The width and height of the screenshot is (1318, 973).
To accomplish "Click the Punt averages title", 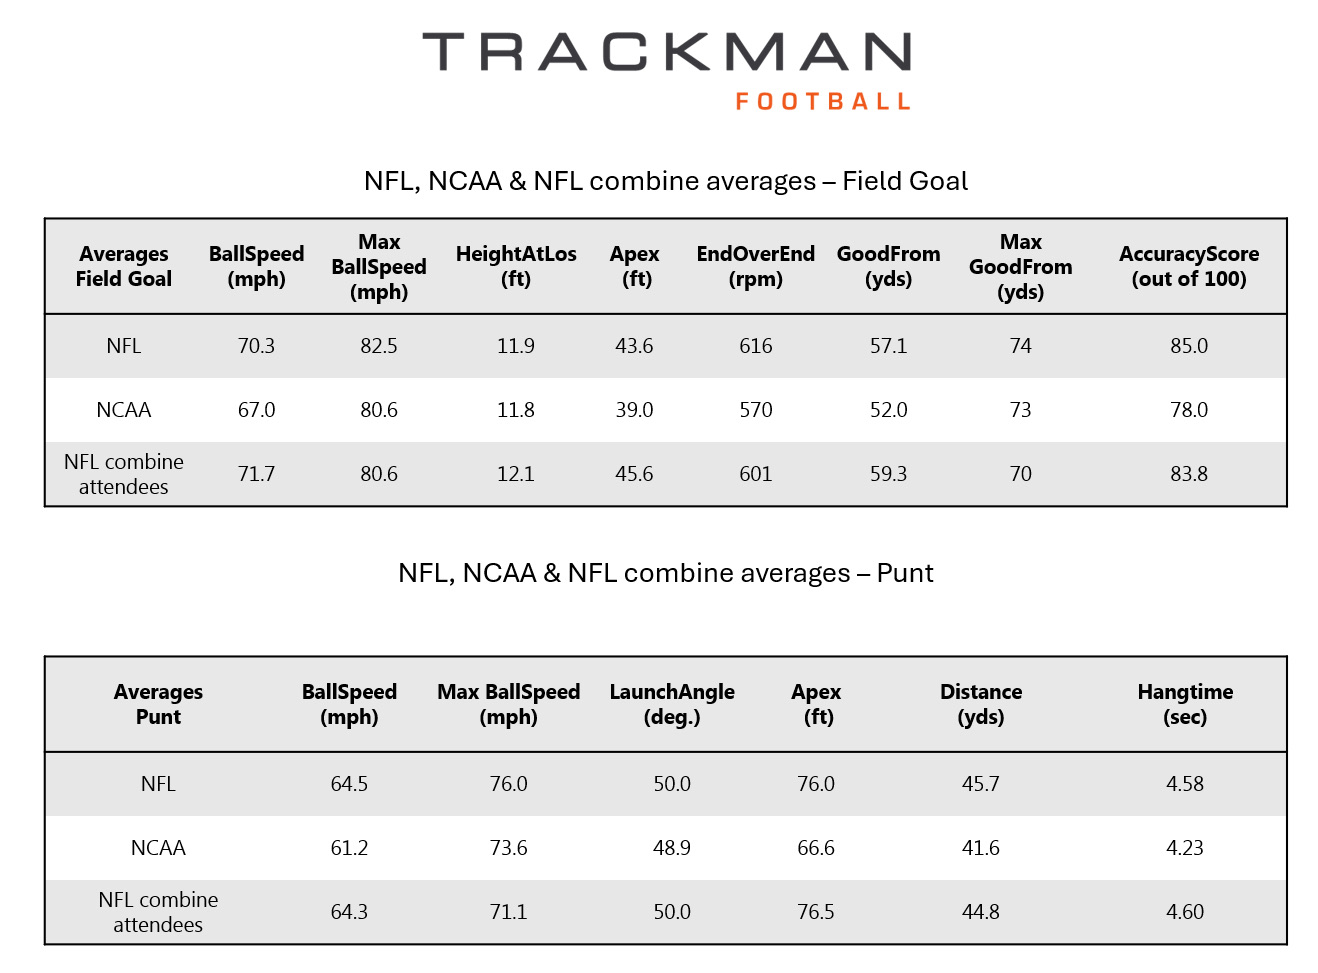I will (x=666, y=573).
